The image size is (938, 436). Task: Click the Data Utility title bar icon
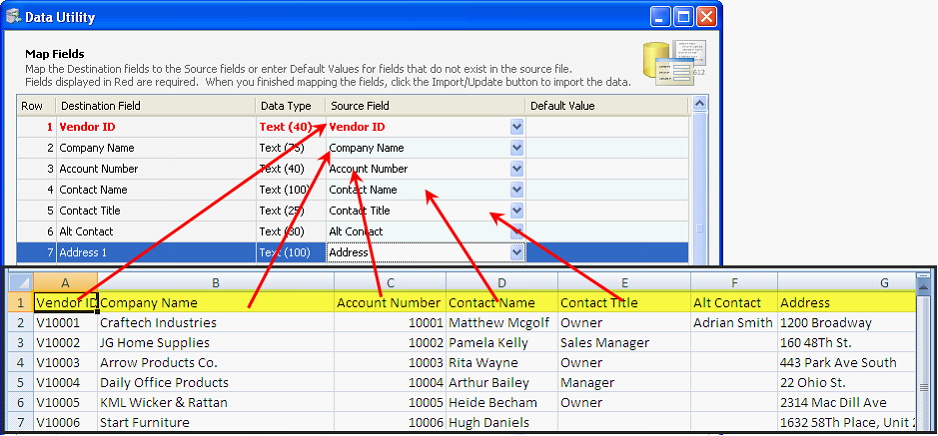(14, 16)
